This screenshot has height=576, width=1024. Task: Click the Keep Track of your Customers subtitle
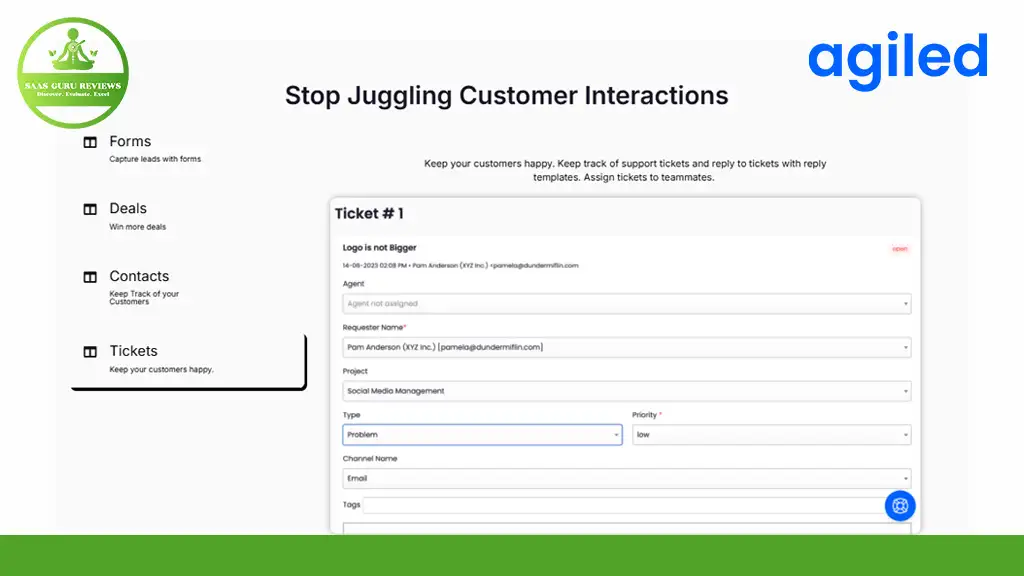click(144, 298)
